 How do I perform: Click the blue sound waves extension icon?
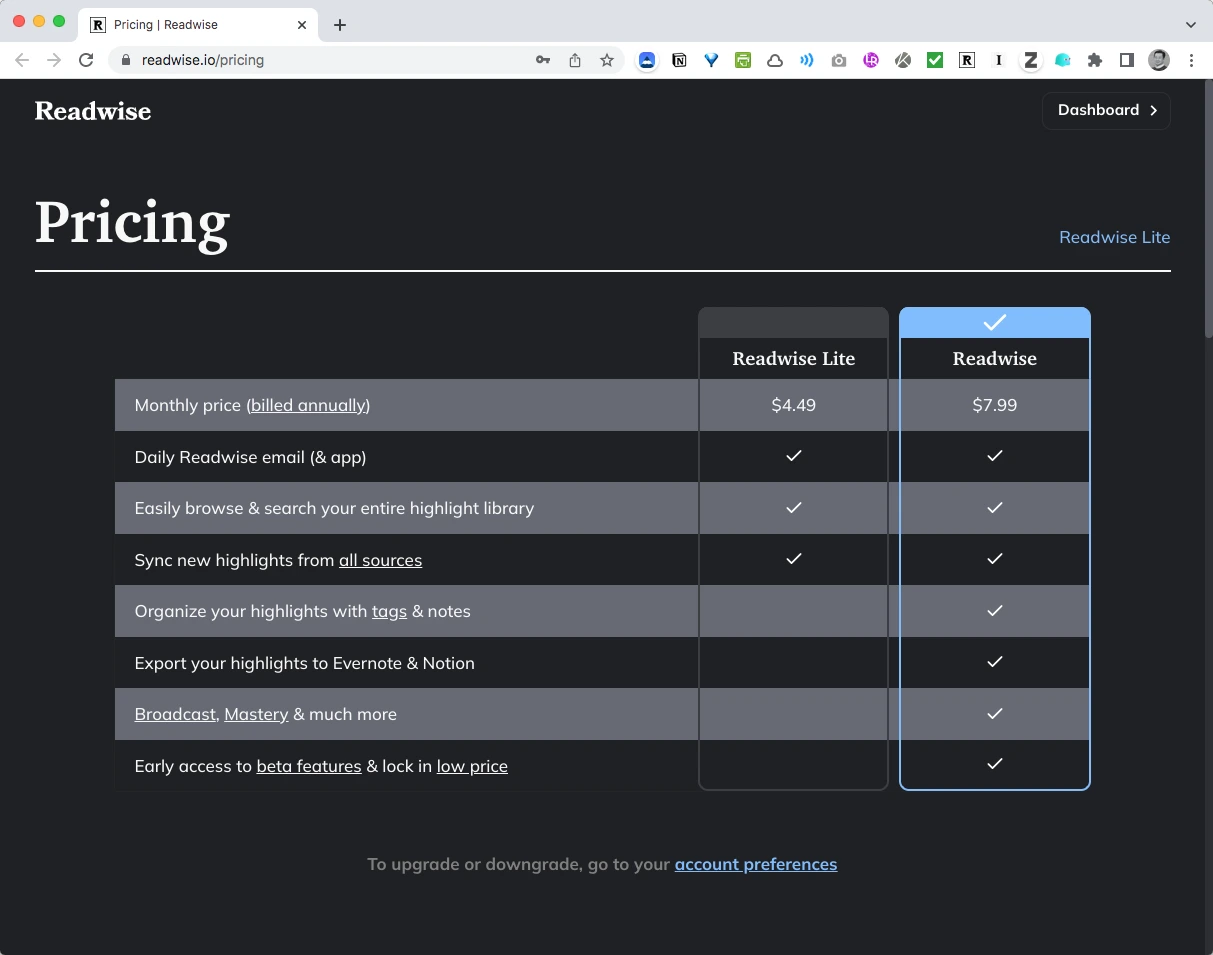(x=807, y=60)
